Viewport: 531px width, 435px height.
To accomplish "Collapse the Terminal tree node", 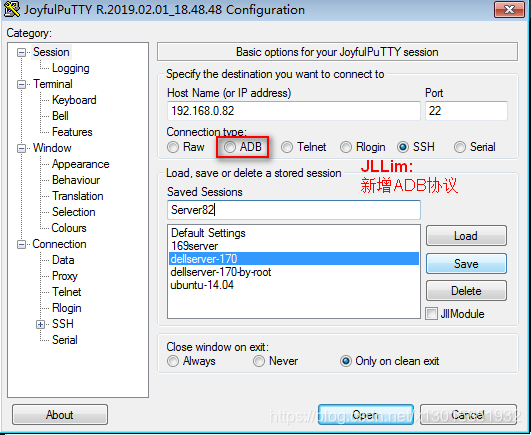I will pos(21,84).
